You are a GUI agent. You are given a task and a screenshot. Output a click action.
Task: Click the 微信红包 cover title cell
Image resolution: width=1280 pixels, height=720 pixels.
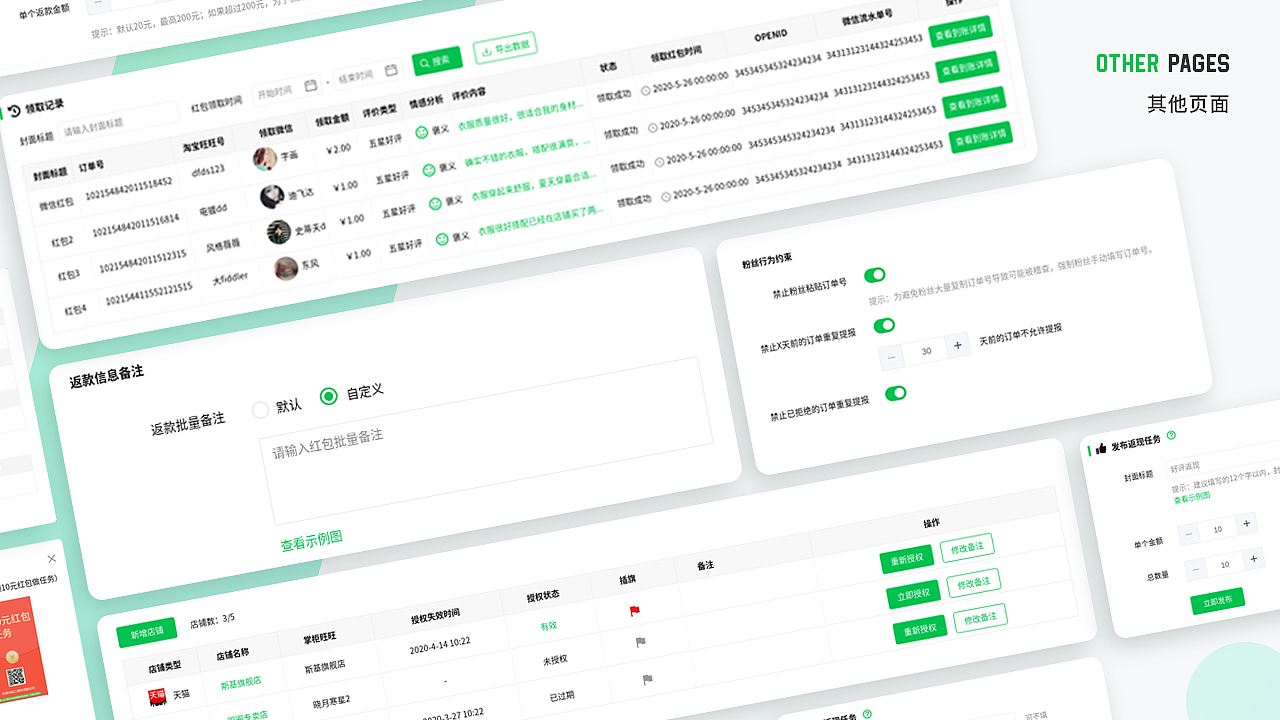[x=56, y=203]
